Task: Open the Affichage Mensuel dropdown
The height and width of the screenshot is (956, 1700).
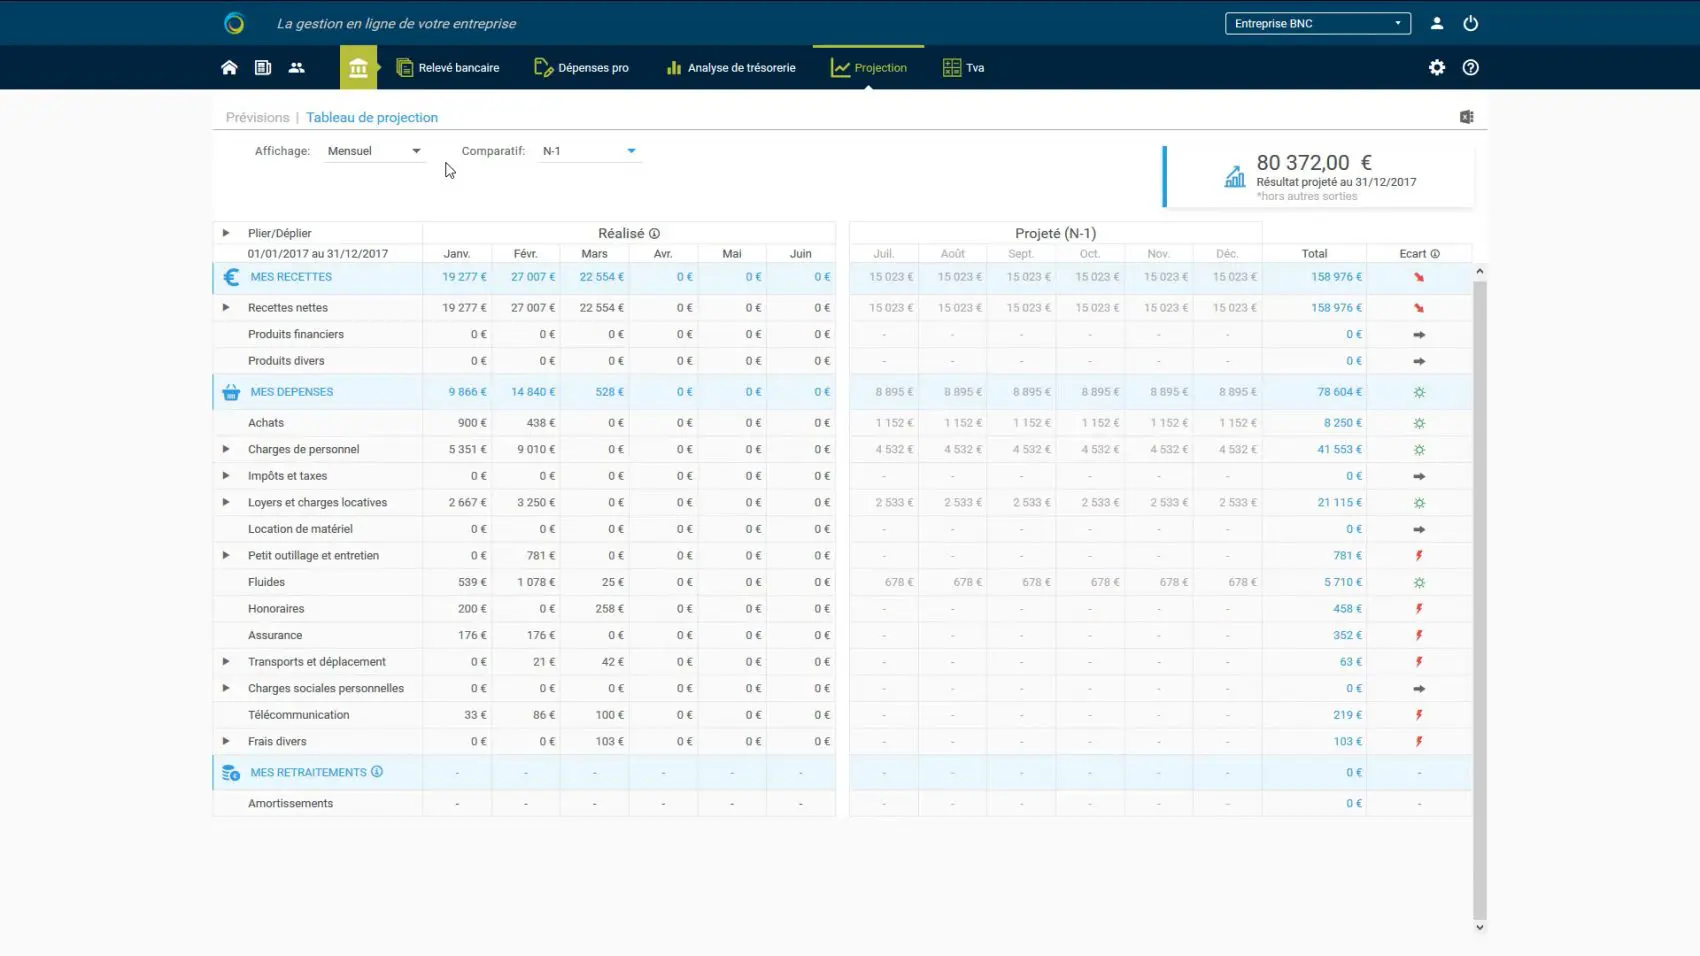Action: tap(375, 151)
